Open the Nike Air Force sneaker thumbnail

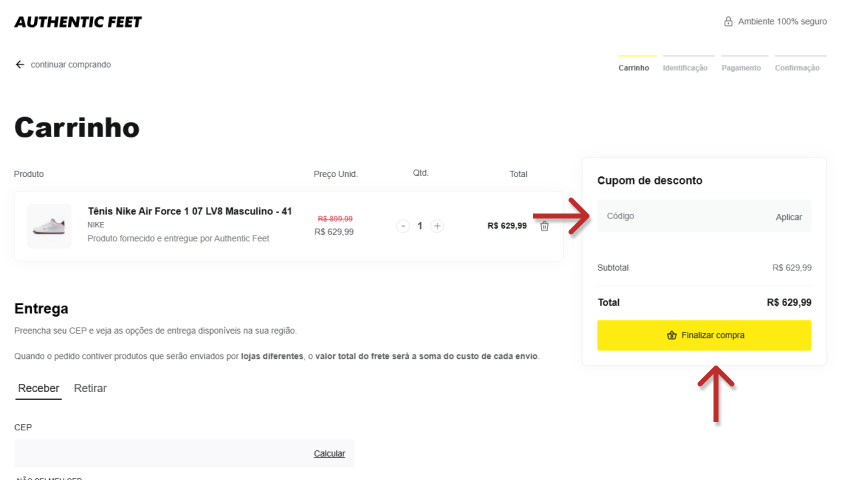(49, 226)
